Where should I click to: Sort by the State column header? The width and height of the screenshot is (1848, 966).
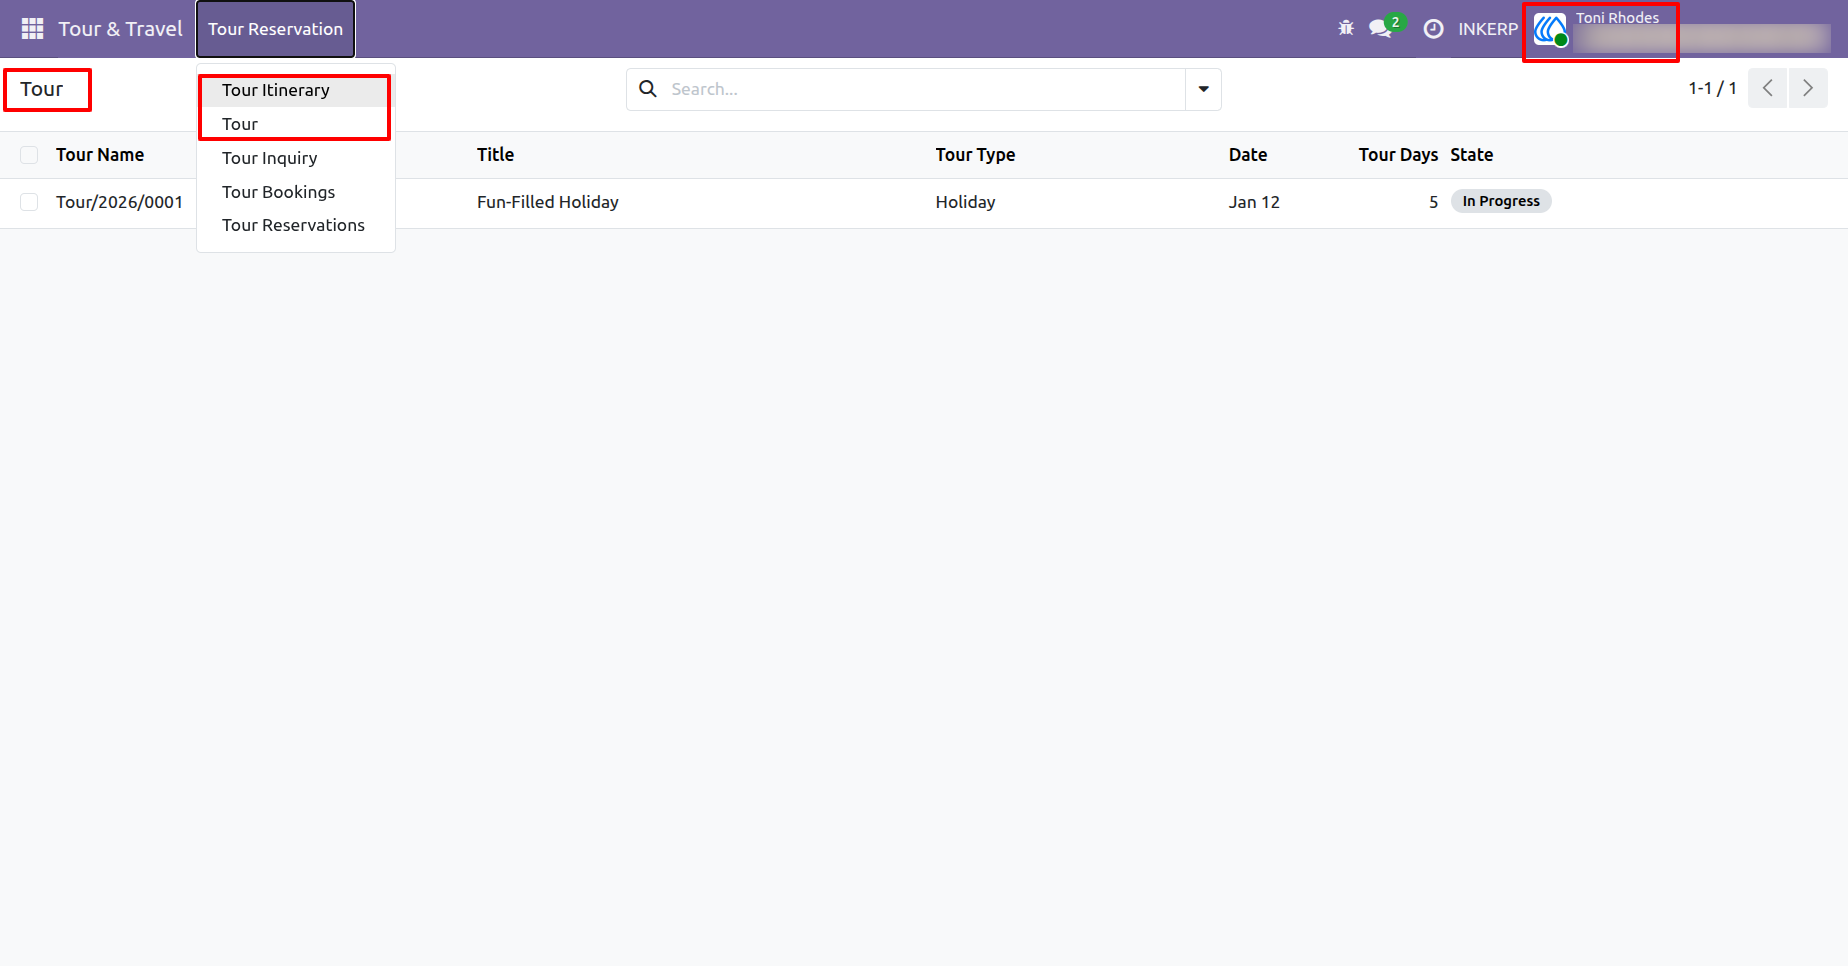(1471, 155)
